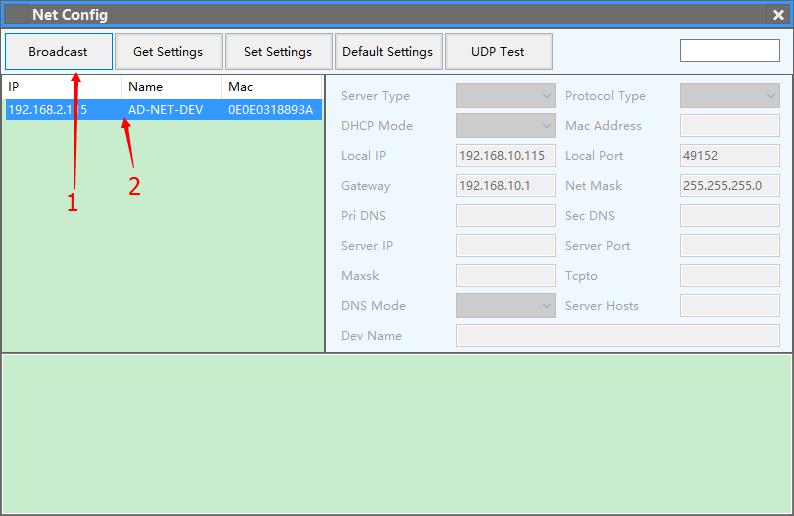This screenshot has width=794, height=516.
Task: Select the Net Mask input field
Action: (729, 186)
